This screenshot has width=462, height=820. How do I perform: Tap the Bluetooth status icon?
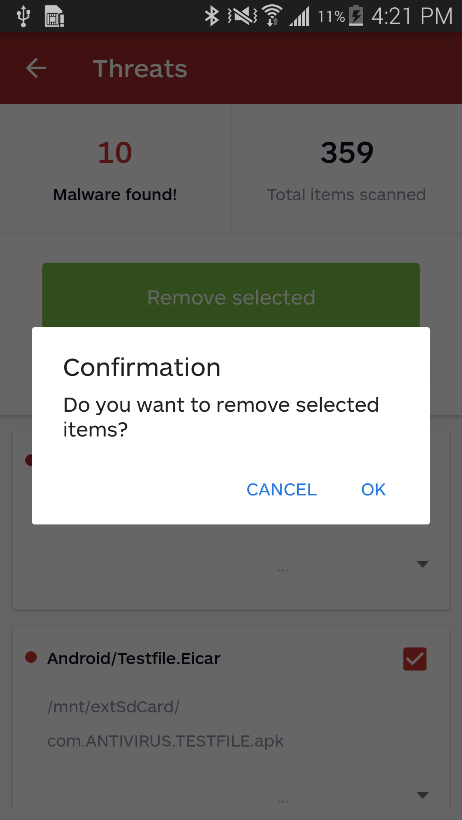211,16
